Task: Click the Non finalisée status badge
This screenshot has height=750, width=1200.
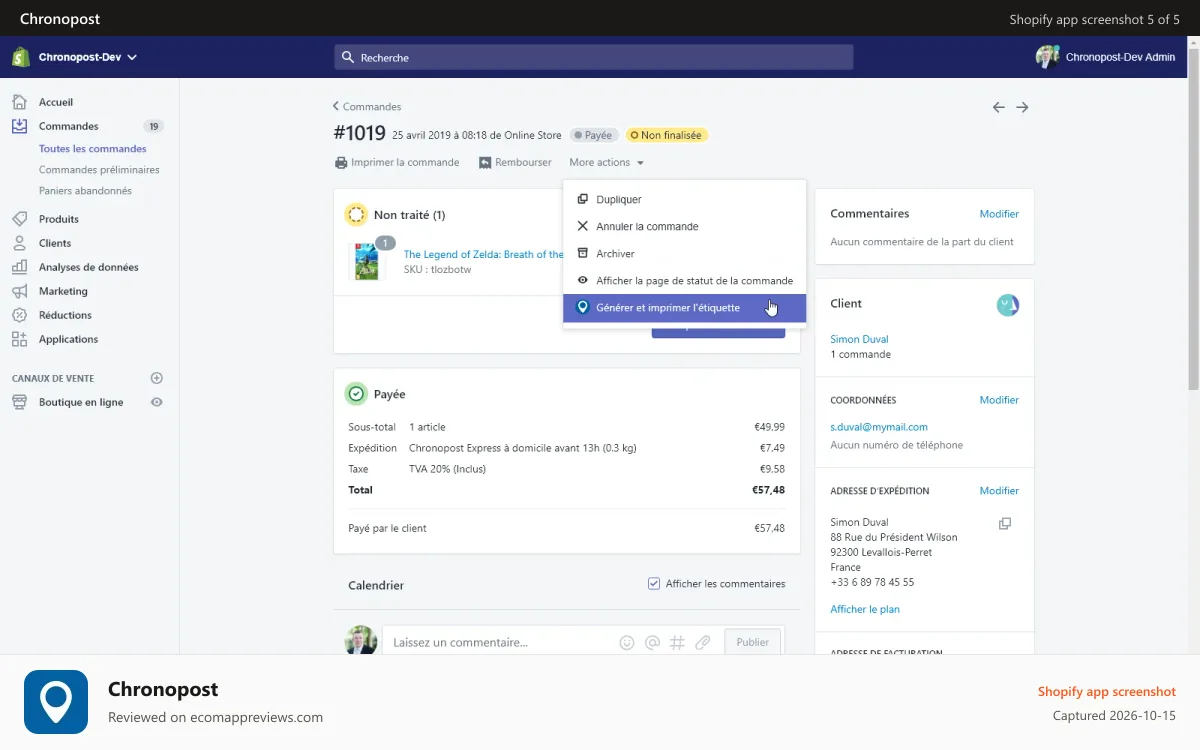Action: 666,135
